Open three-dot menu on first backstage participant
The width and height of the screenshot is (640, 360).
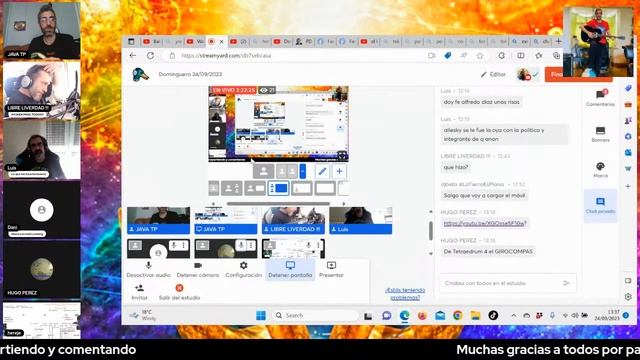tap(184, 245)
